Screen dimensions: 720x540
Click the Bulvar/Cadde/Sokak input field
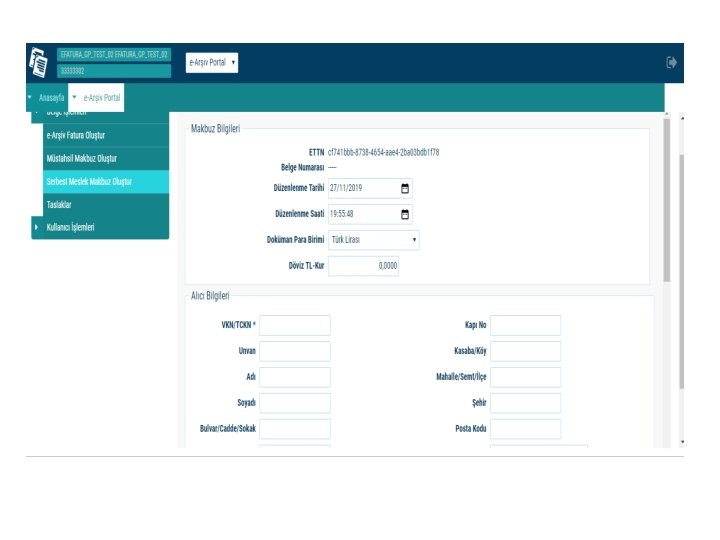point(295,429)
